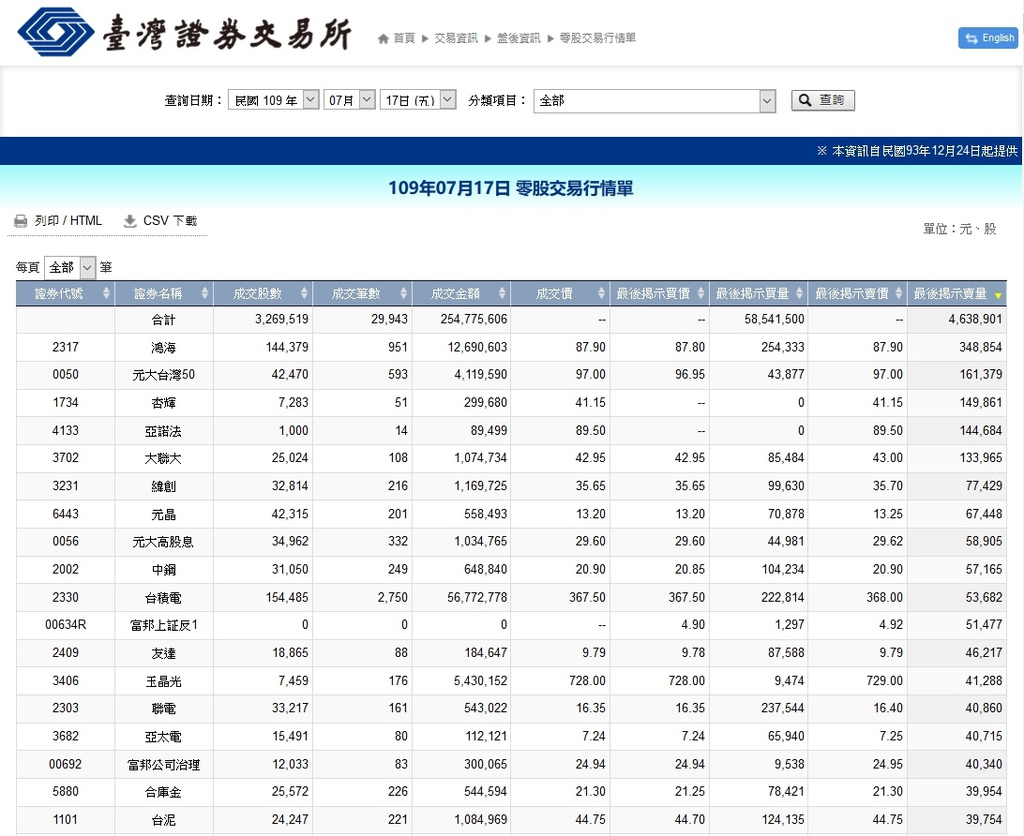Click the home icon in breadcrumb

click(x=383, y=39)
